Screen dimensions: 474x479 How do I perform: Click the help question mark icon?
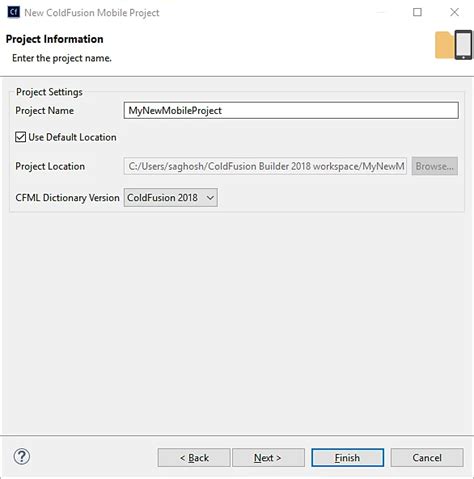22,457
